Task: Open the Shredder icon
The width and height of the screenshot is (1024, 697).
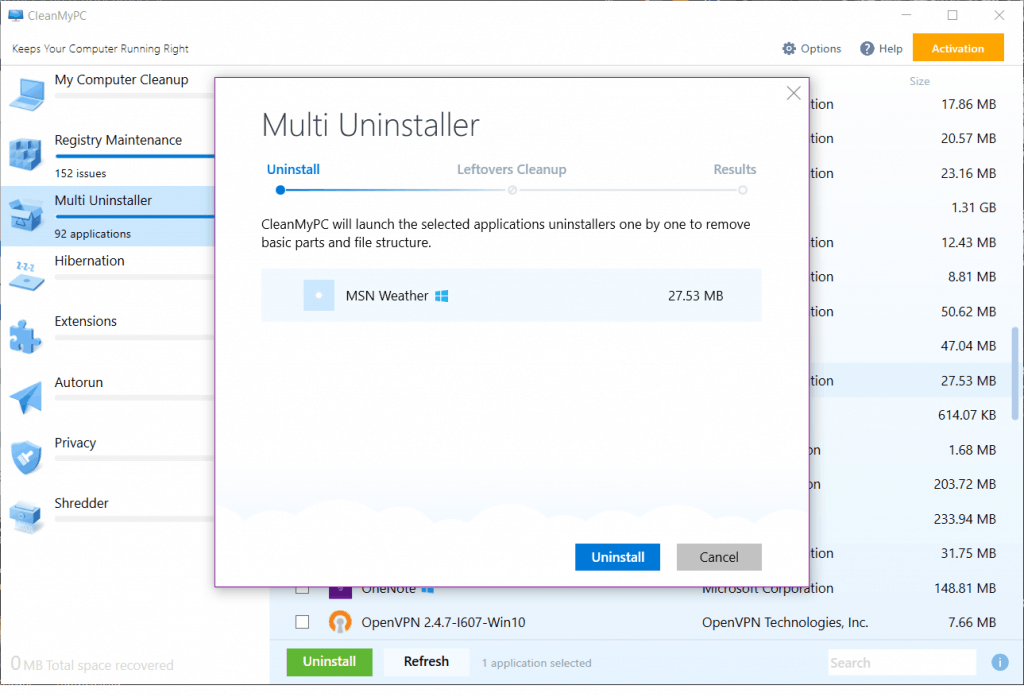Action: 26,517
